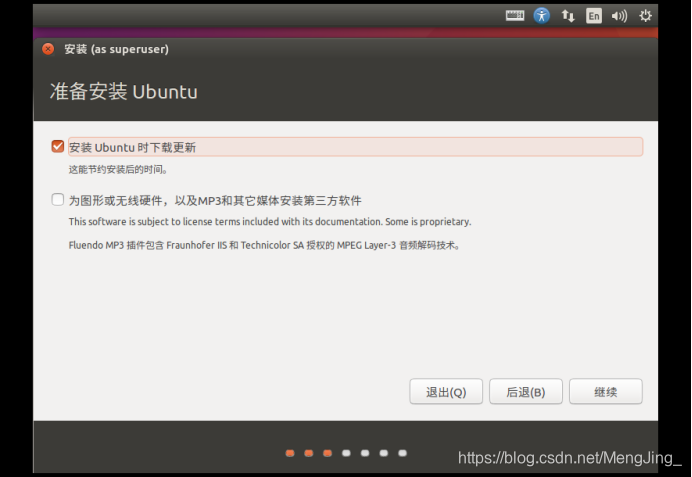Screen dimensions: 692x477
Task: Click the license terms notice text
Action: coord(270,222)
